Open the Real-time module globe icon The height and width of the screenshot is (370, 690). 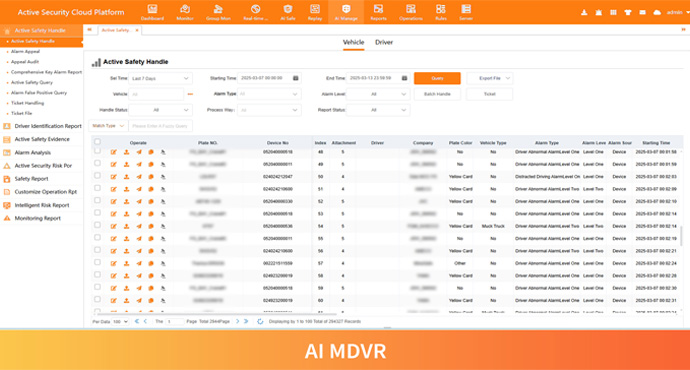coord(255,9)
